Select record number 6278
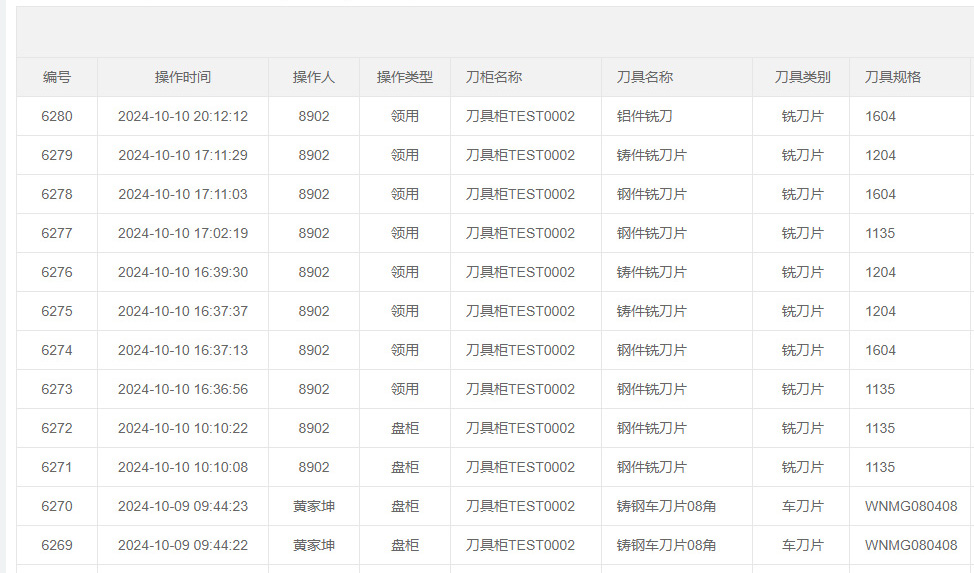The height and width of the screenshot is (573, 974). click(57, 195)
